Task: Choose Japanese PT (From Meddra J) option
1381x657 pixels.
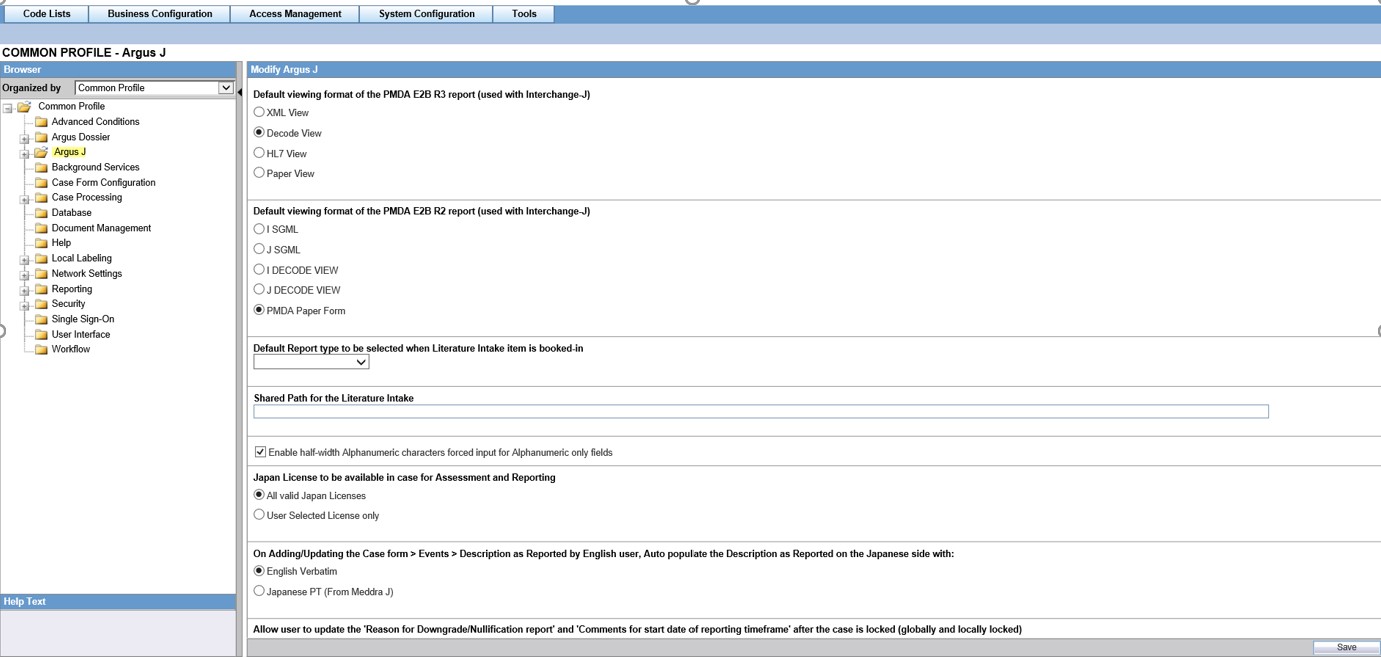Action: point(259,591)
